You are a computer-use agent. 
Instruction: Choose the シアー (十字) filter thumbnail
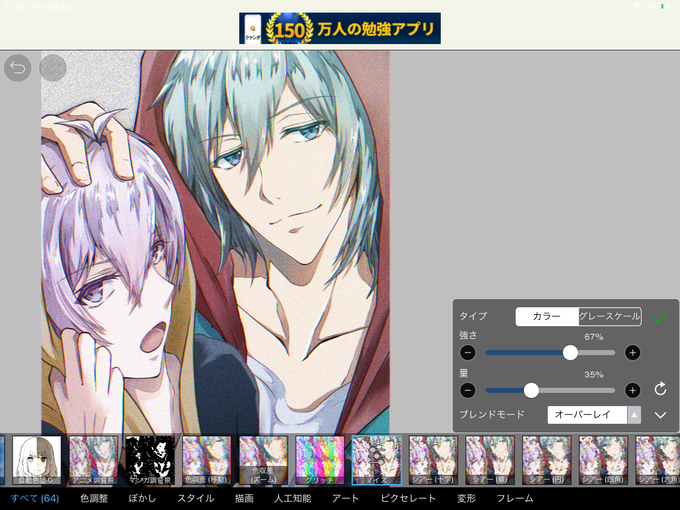click(x=433, y=460)
